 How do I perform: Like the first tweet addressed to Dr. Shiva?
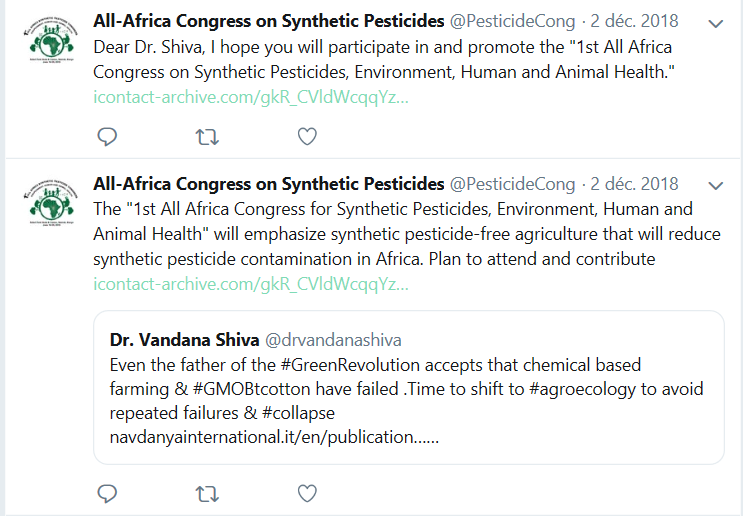pos(307,136)
